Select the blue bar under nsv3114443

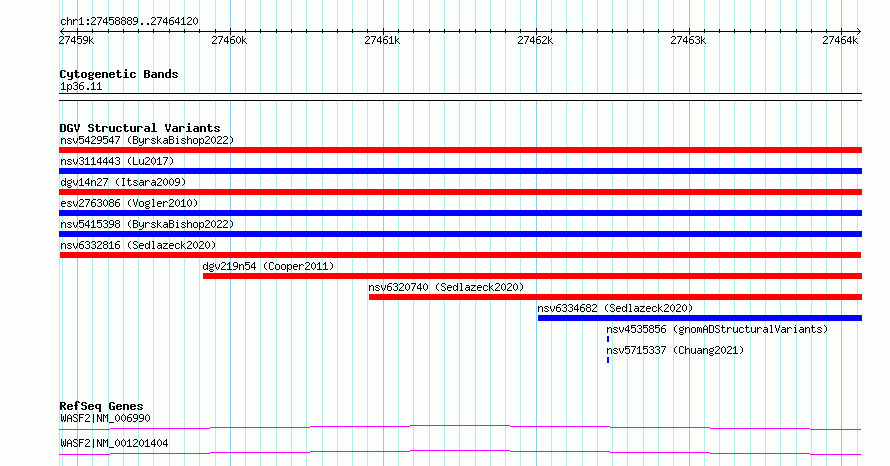pos(460,171)
